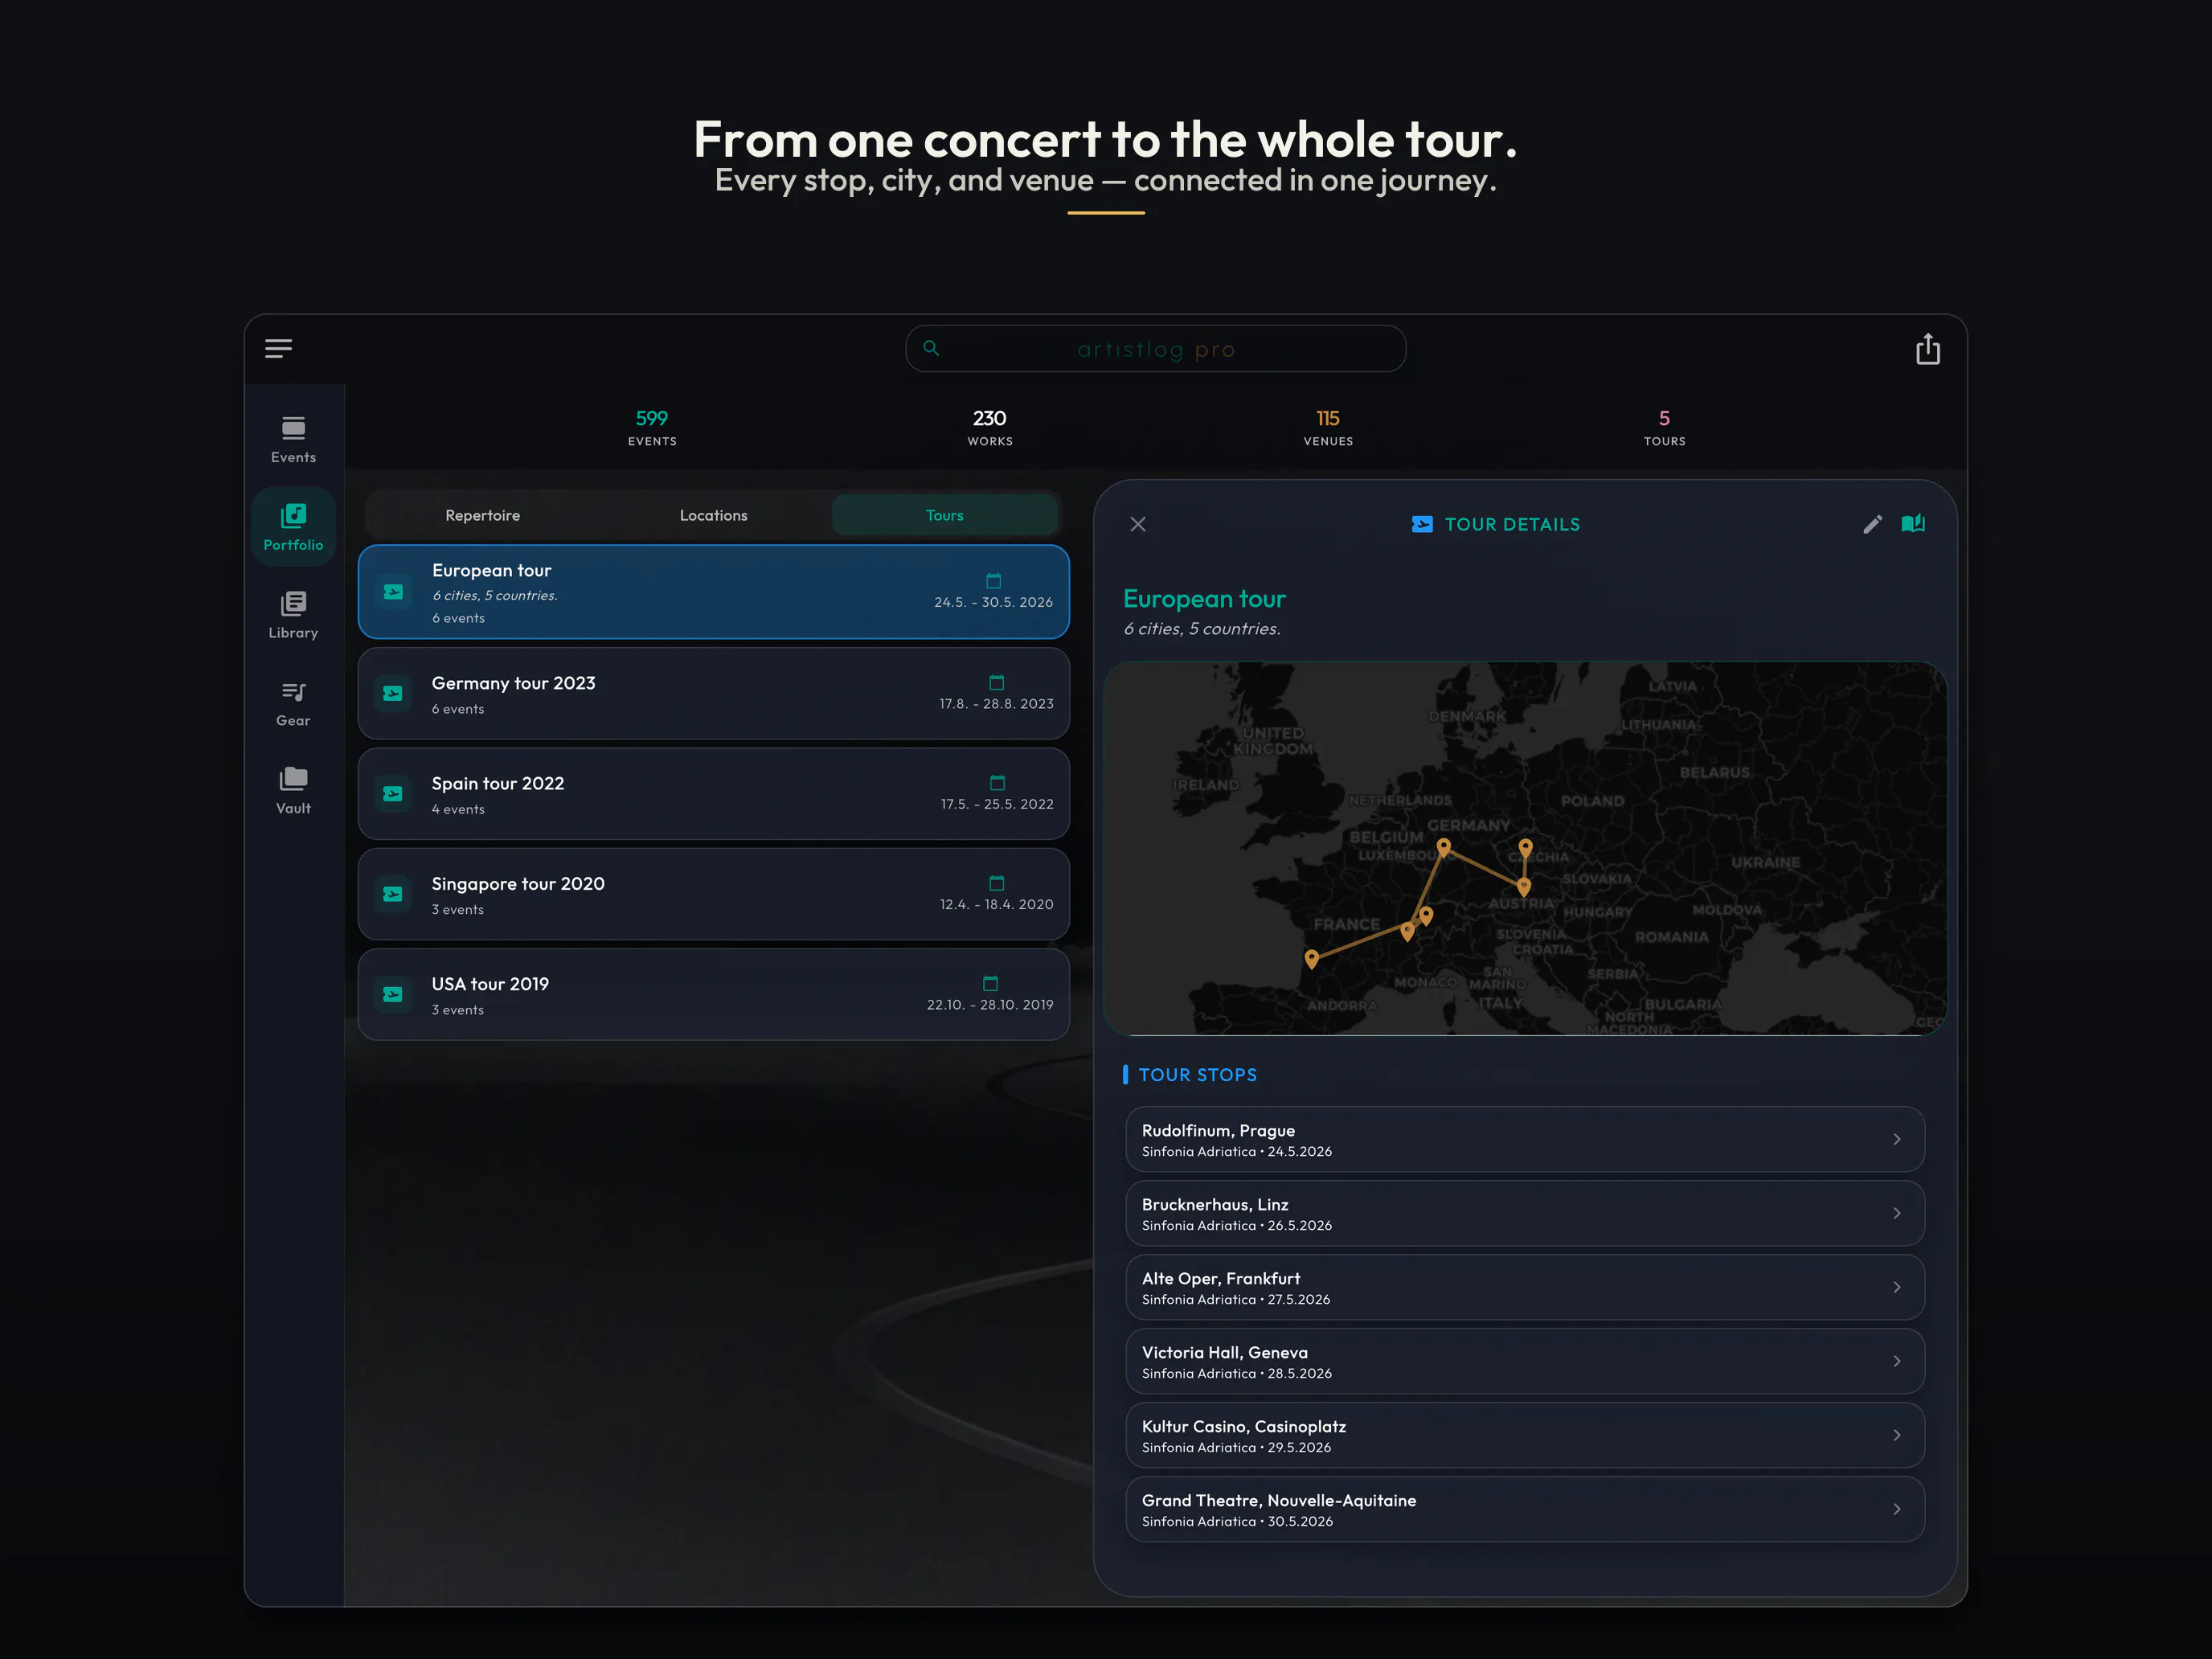Click the calendar icon on USA tour 2019
Viewport: 2212px width, 1659px height.
990,983
